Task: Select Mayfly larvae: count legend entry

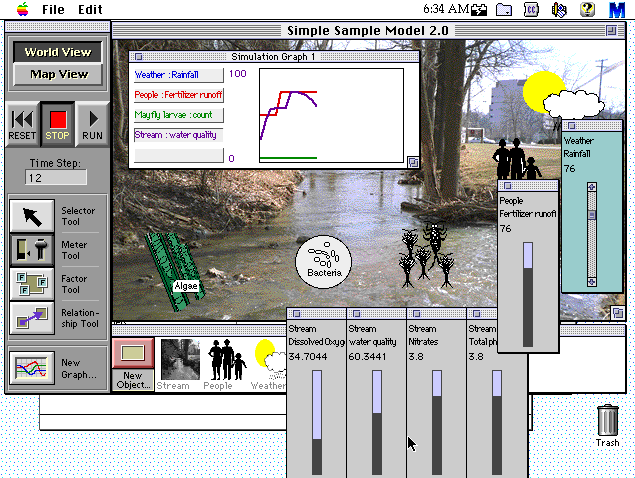Action: pos(178,115)
